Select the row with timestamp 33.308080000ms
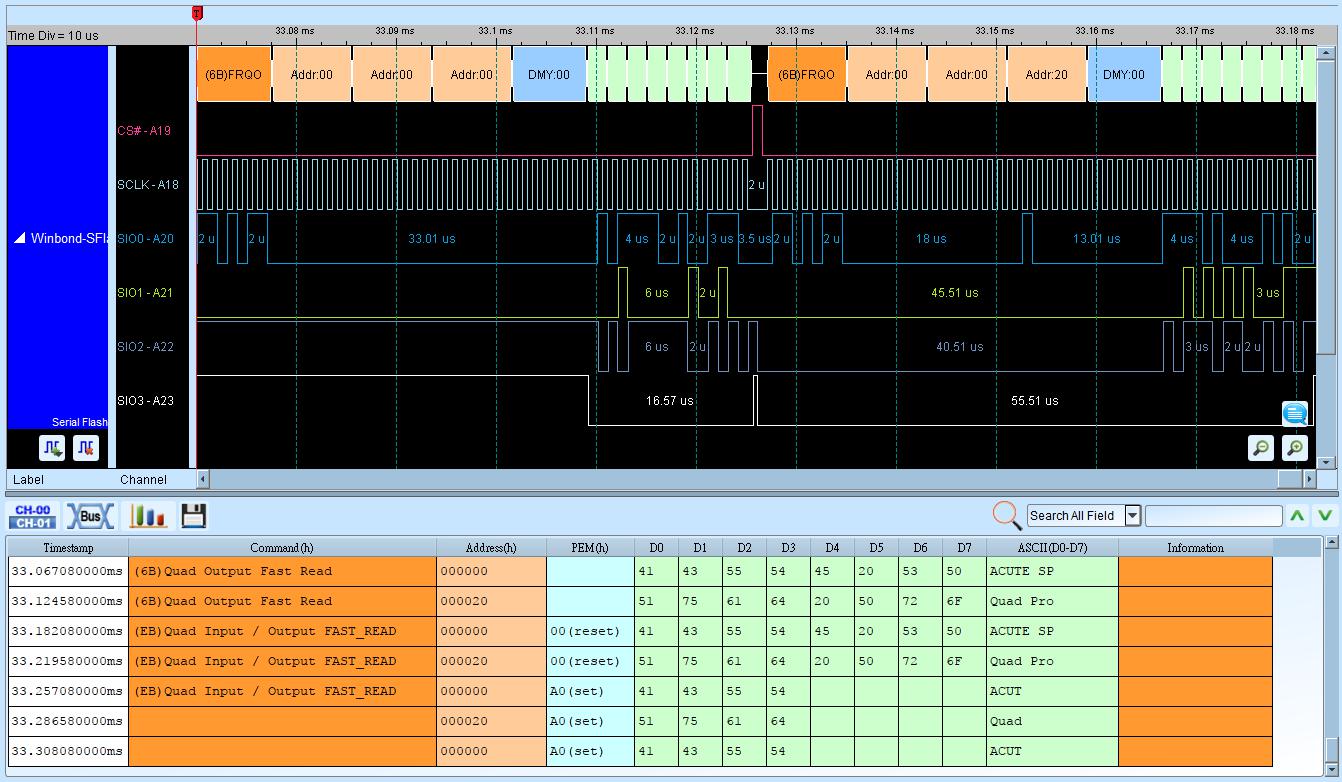 (x=640, y=752)
